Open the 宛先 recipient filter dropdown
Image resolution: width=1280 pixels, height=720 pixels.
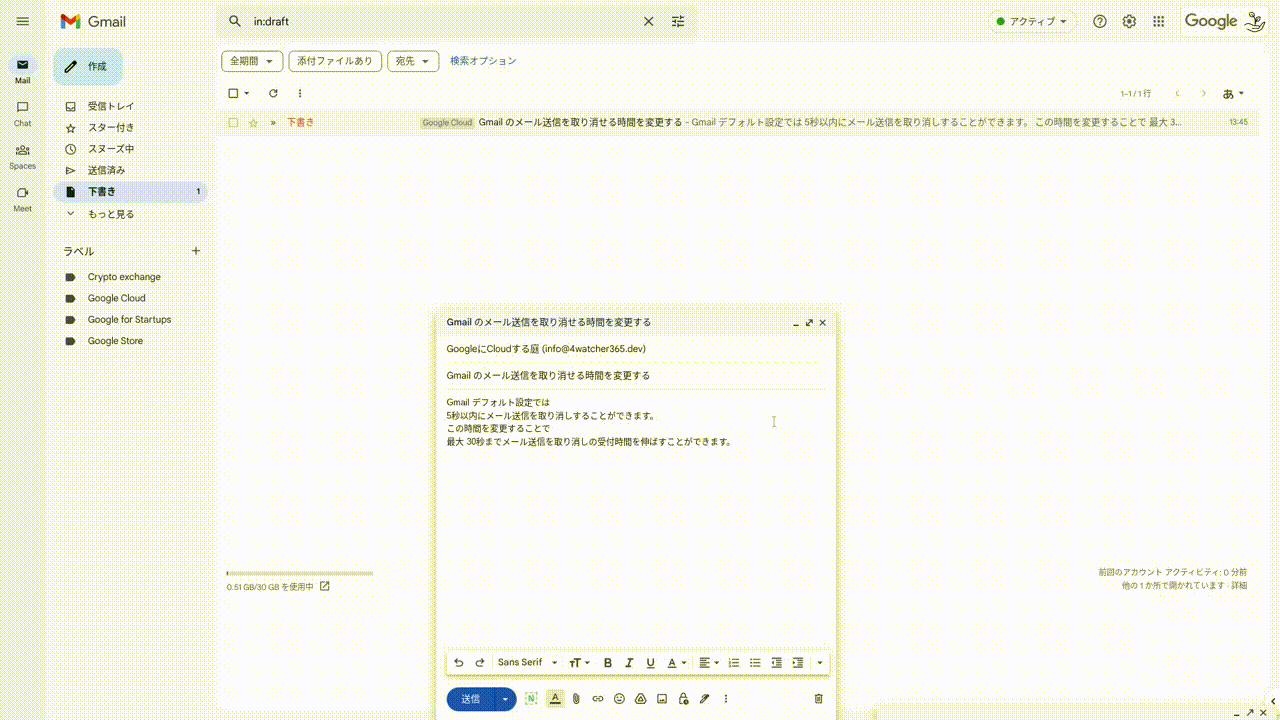click(413, 61)
